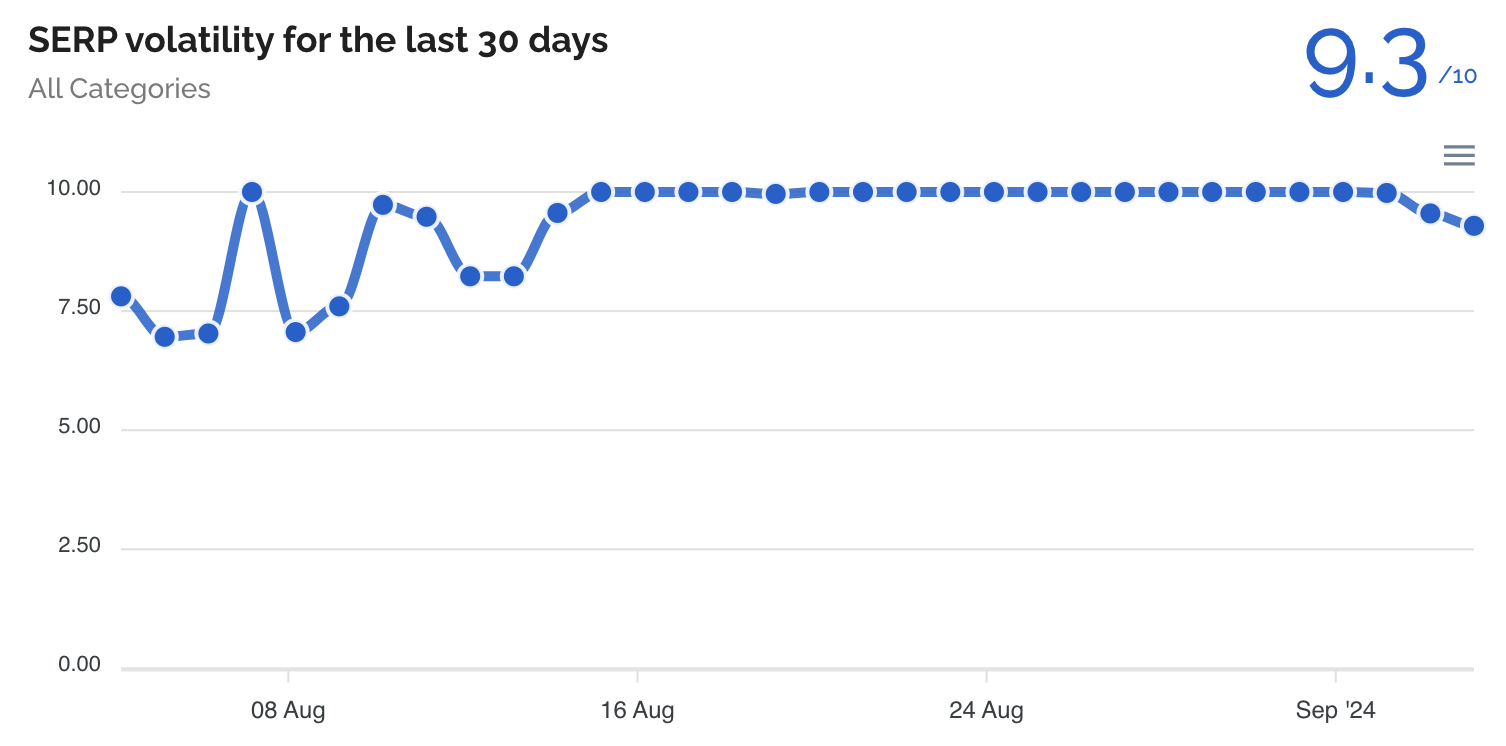Select the All Categories subtitle

click(x=119, y=89)
